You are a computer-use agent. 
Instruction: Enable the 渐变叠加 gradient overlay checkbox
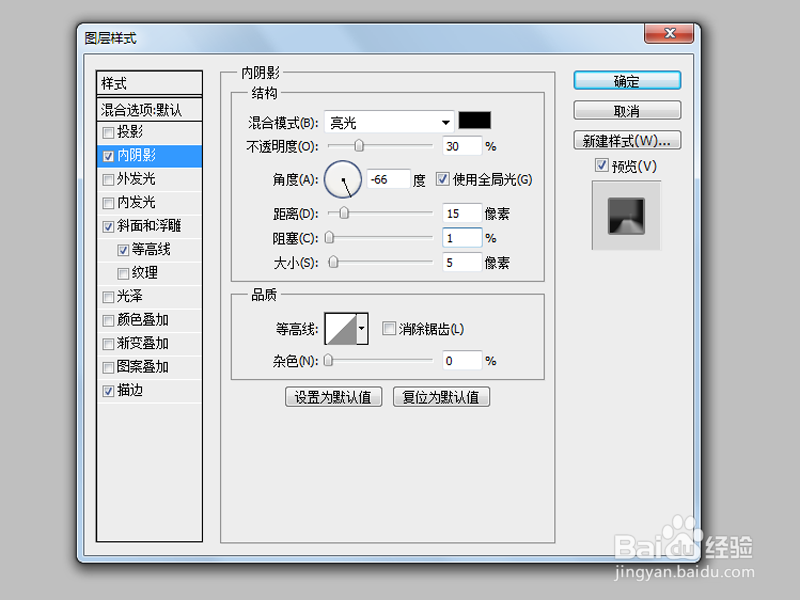pyautogui.click(x=108, y=344)
